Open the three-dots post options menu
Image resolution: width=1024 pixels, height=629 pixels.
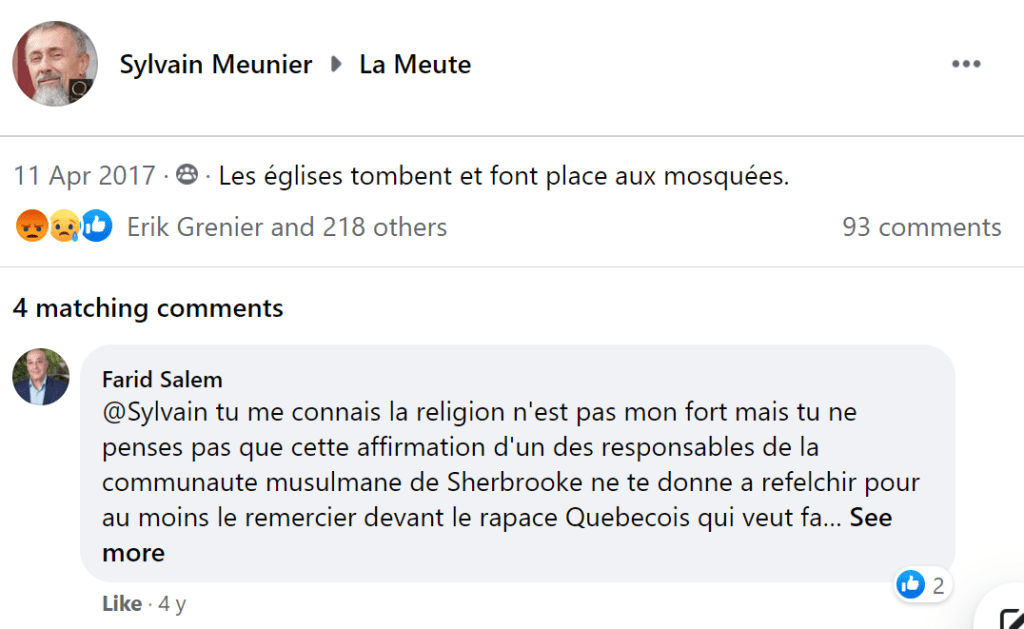[x=966, y=64]
